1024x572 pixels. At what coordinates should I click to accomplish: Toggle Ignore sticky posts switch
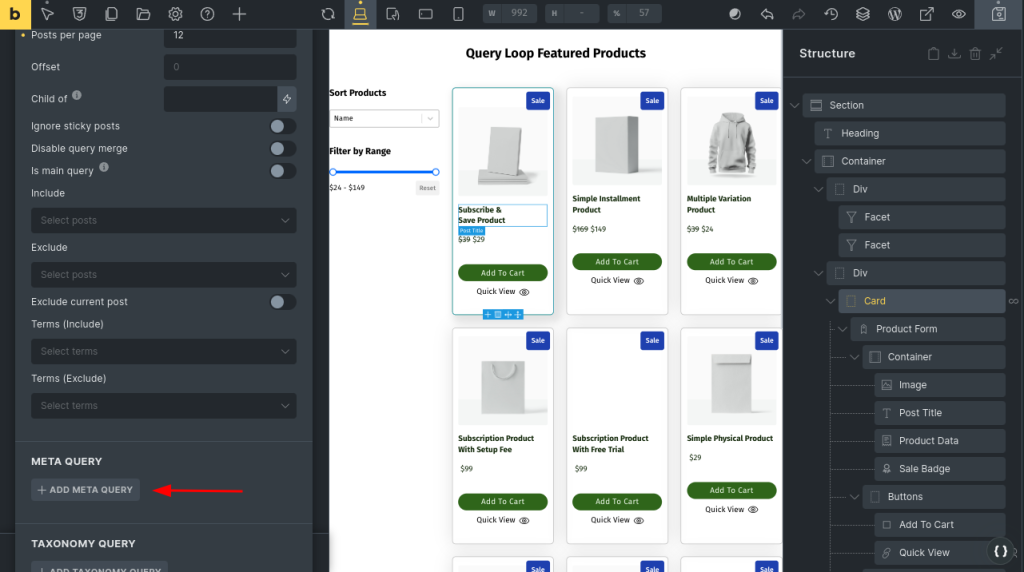click(x=282, y=126)
